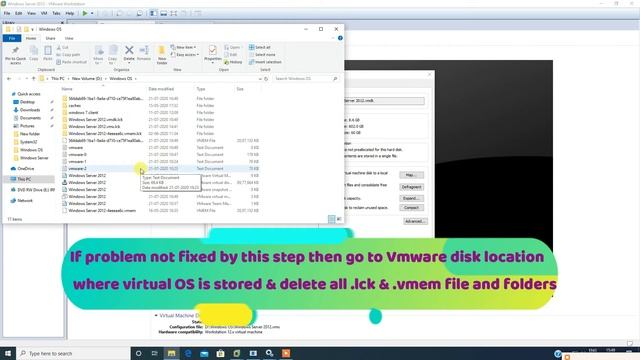Viewport: 640px width, 360px height.
Task: Click This PC in the address breadcrumb
Action: point(58,78)
